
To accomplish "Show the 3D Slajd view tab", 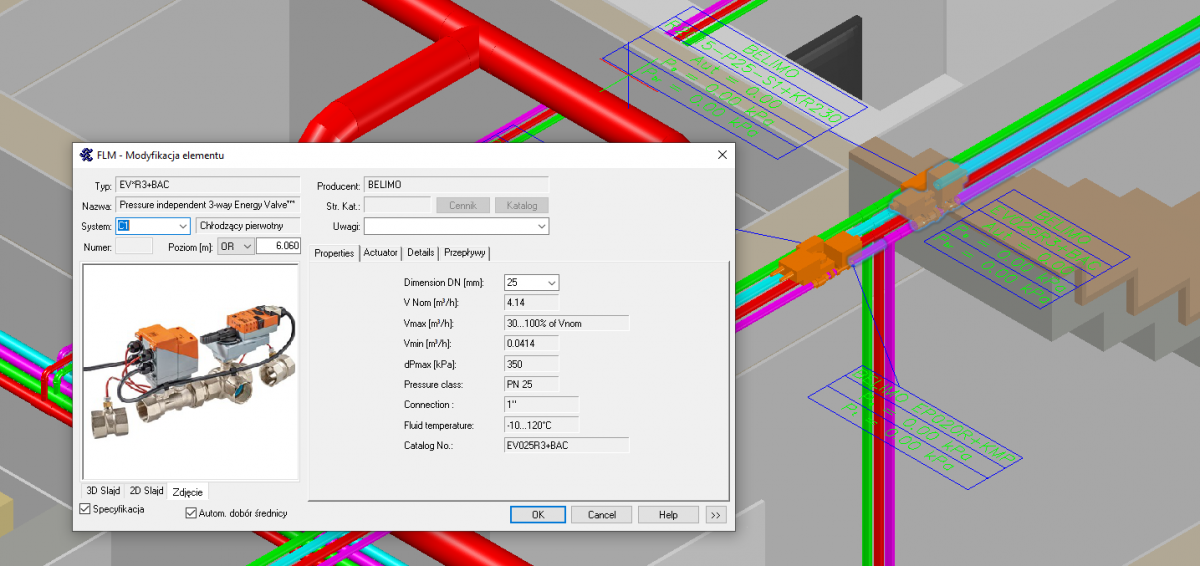I will coord(103,491).
